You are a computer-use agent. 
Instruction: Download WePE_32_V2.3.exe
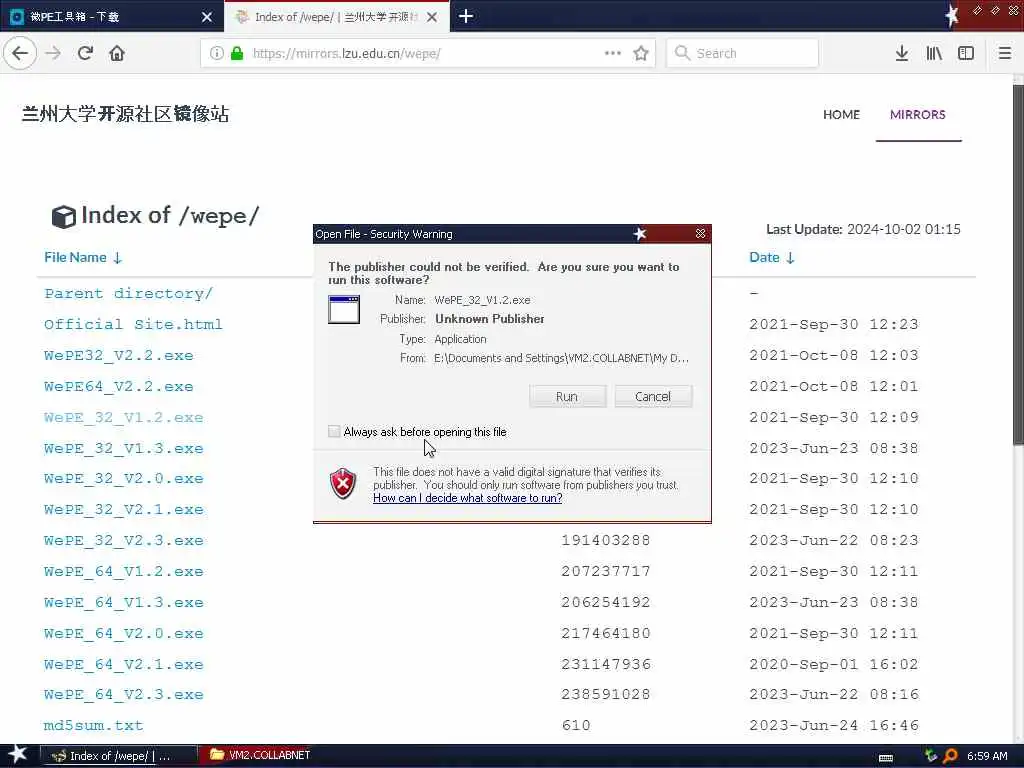coord(123,540)
